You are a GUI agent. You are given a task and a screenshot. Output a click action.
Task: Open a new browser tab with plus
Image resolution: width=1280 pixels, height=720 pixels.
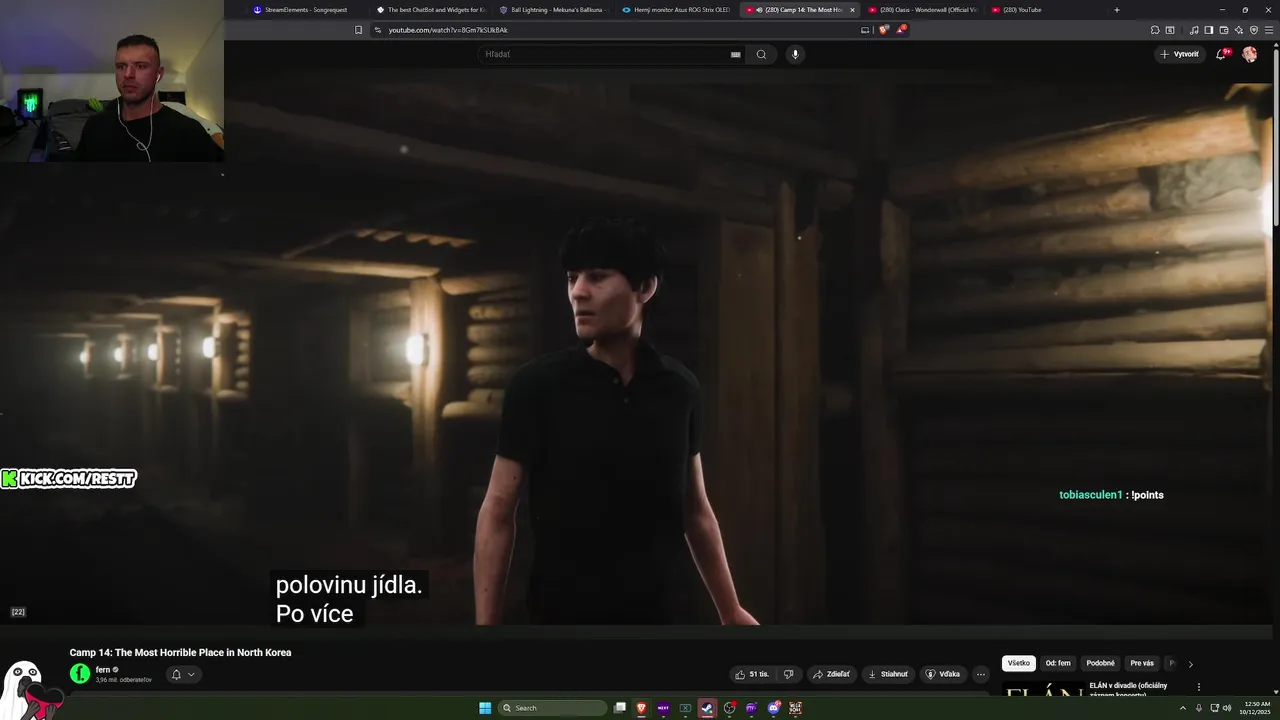[1117, 10]
